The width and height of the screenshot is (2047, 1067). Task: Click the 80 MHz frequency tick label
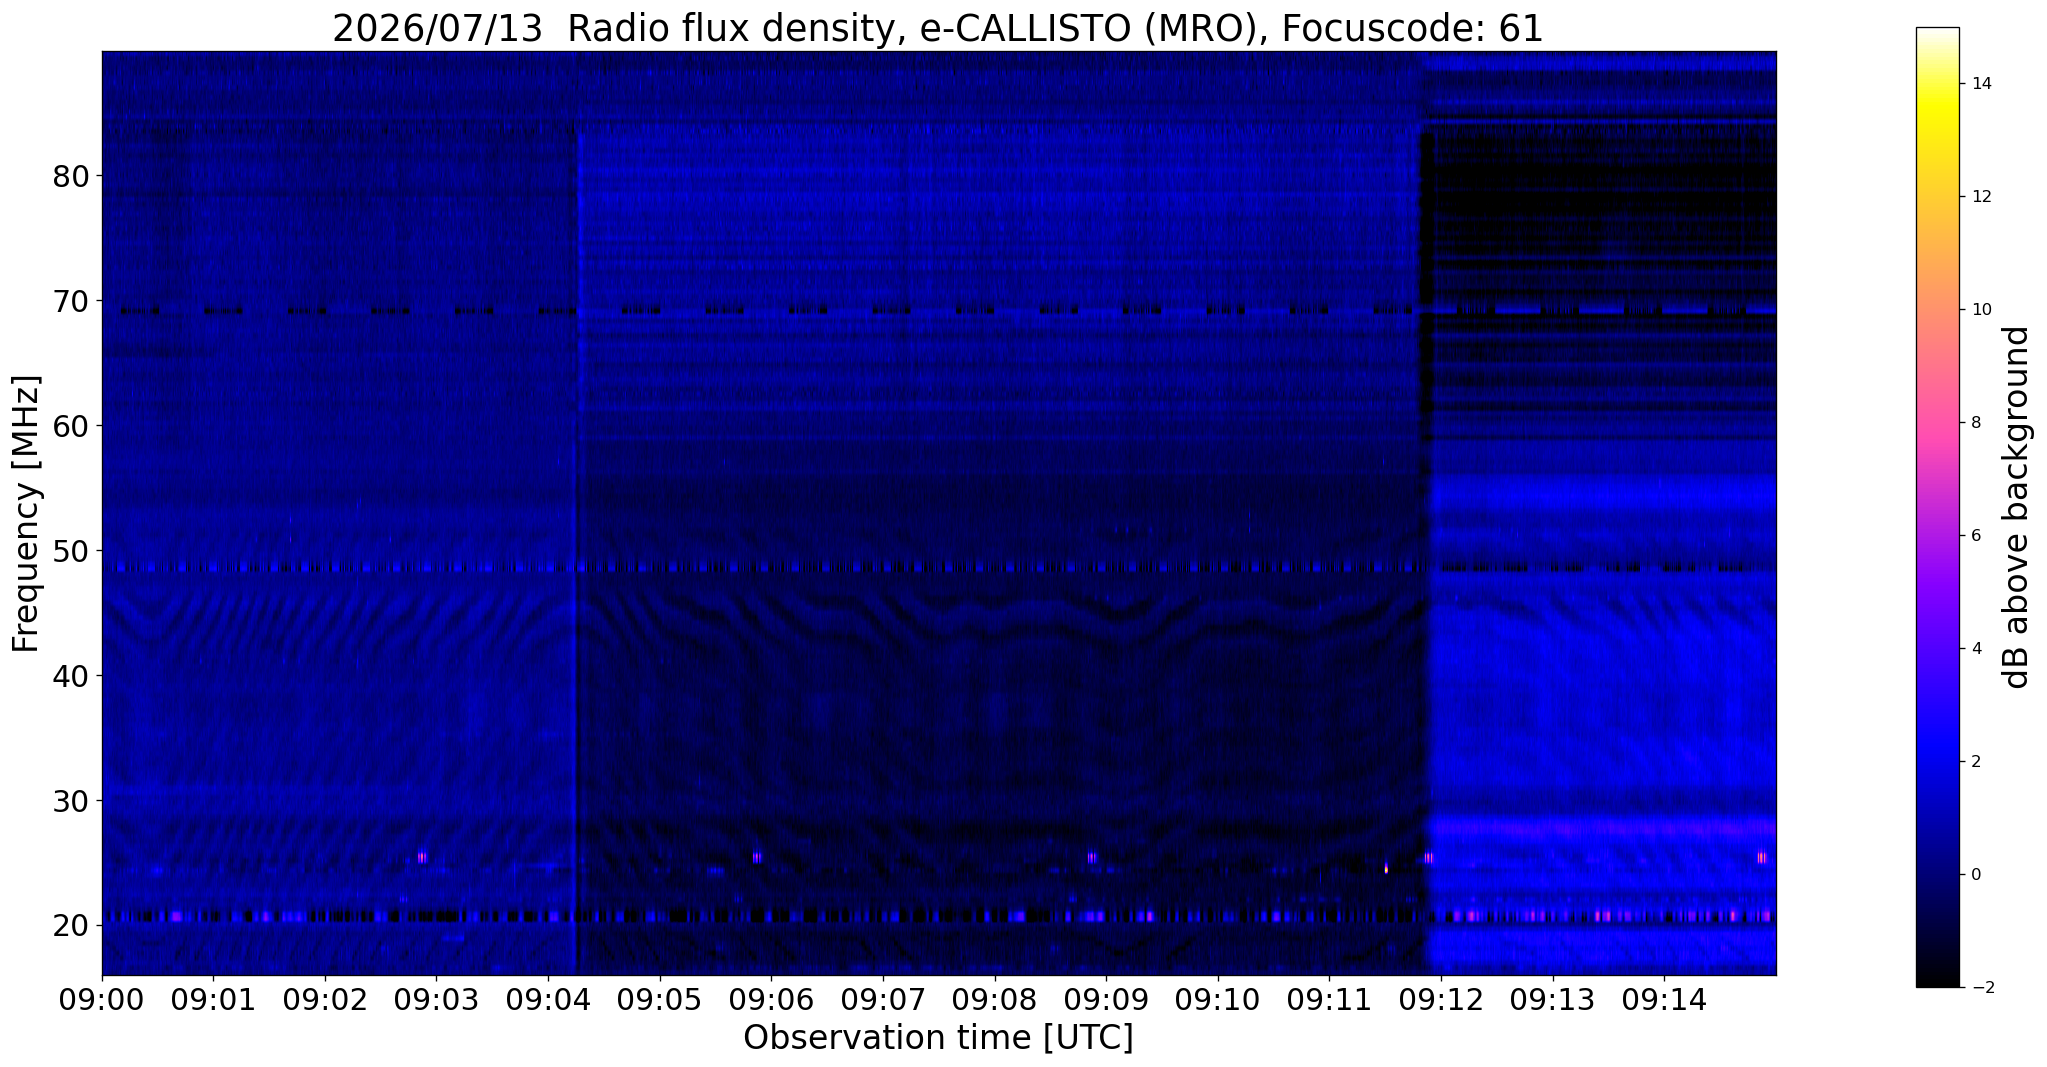[71, 176]
